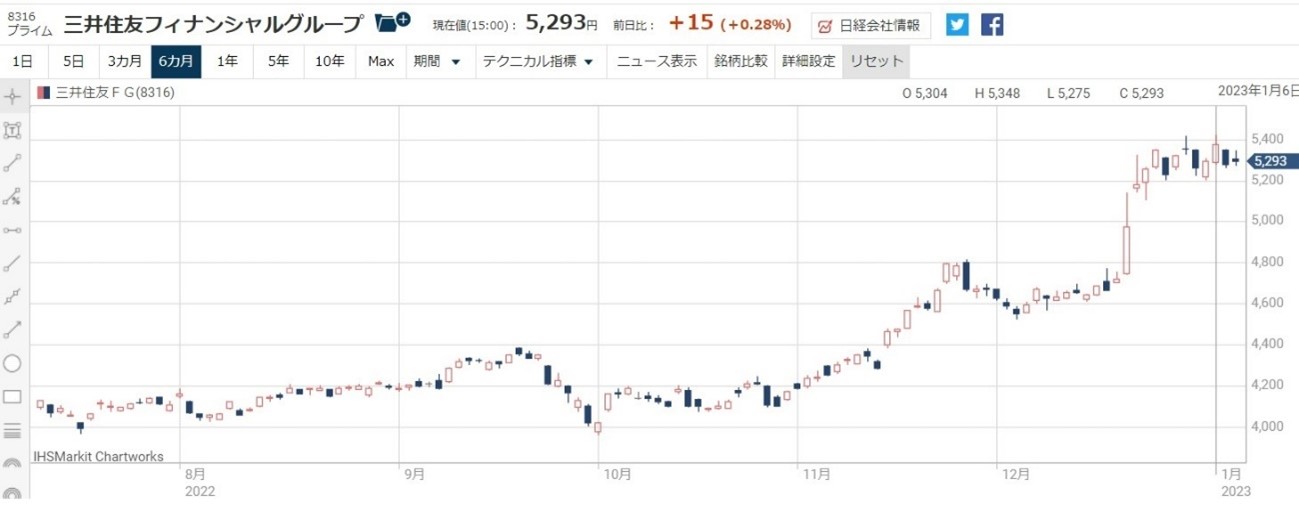1299x512 pixels.
Task: Select the crosshair cursor tool
Action: [x=12, y=97]
